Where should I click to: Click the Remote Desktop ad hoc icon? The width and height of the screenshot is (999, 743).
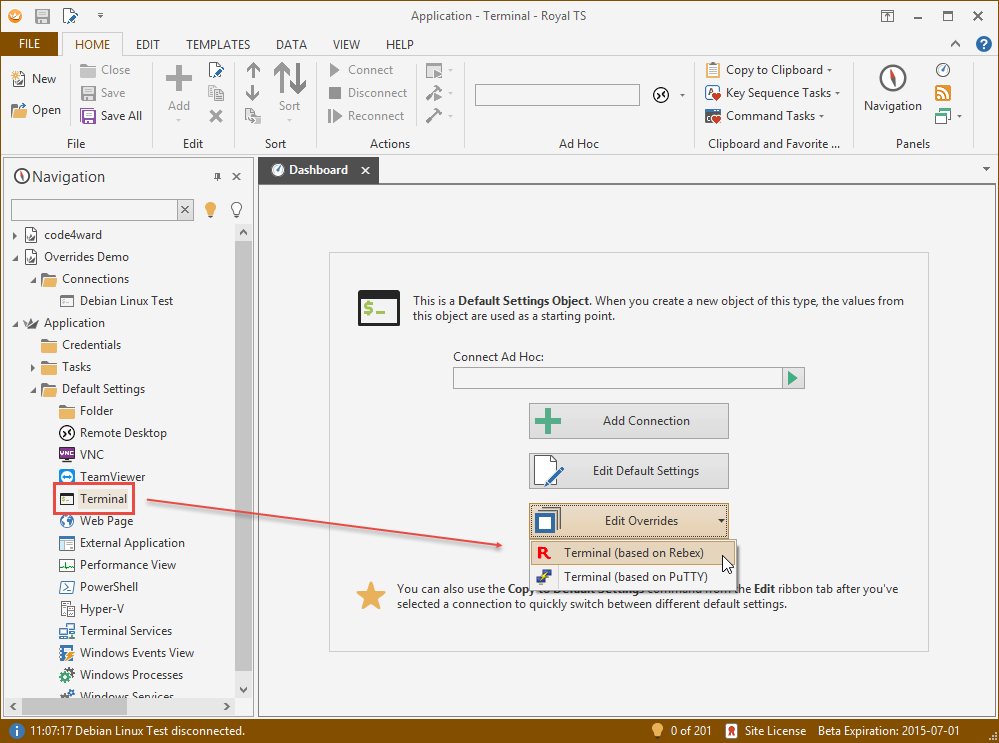pyautogui.click(x=661, y=96)
